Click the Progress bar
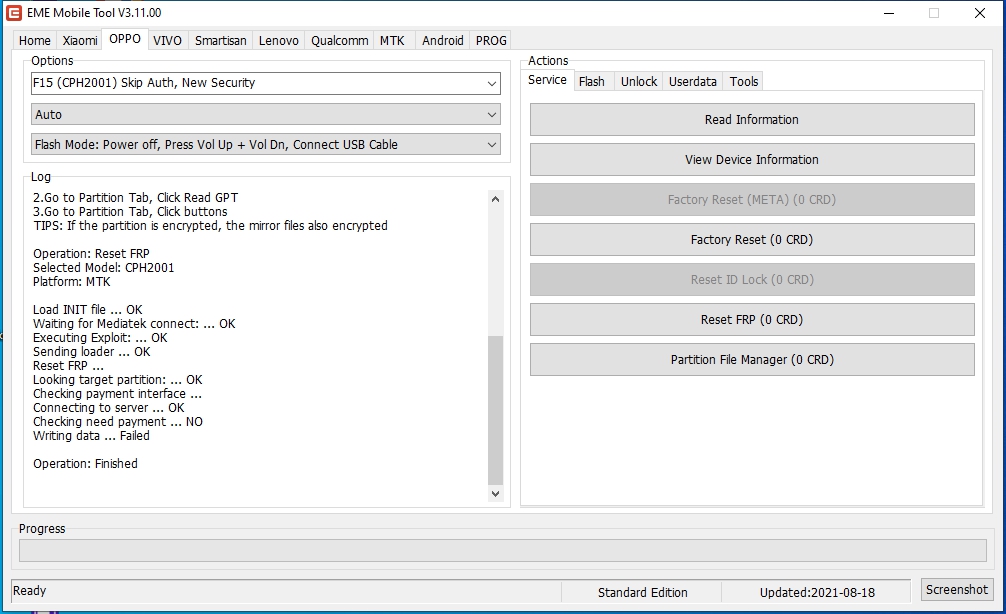 point(502,550)
